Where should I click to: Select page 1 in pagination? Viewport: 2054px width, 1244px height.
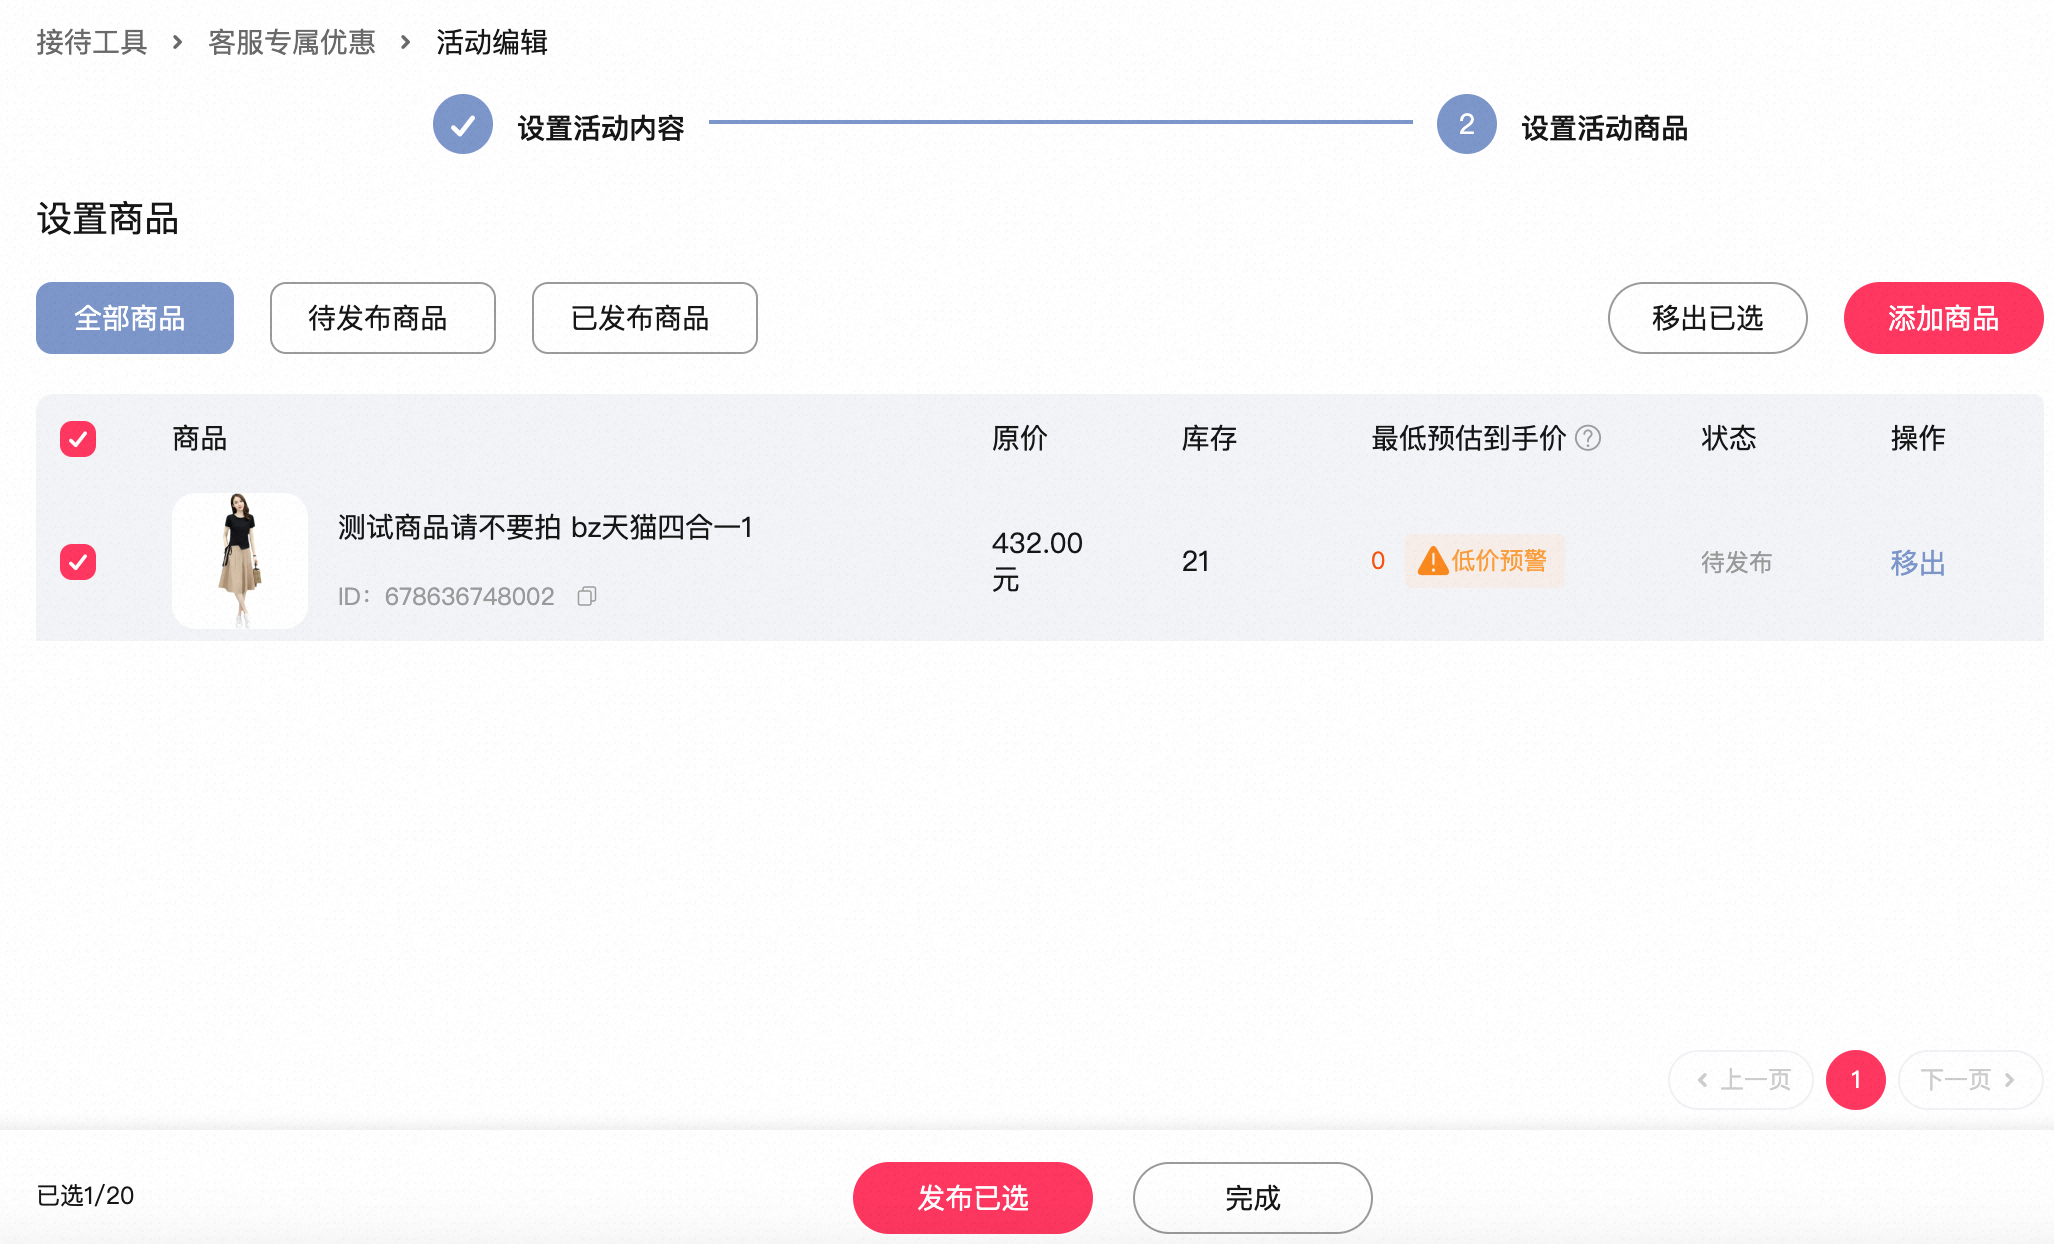point(1856,1080)
